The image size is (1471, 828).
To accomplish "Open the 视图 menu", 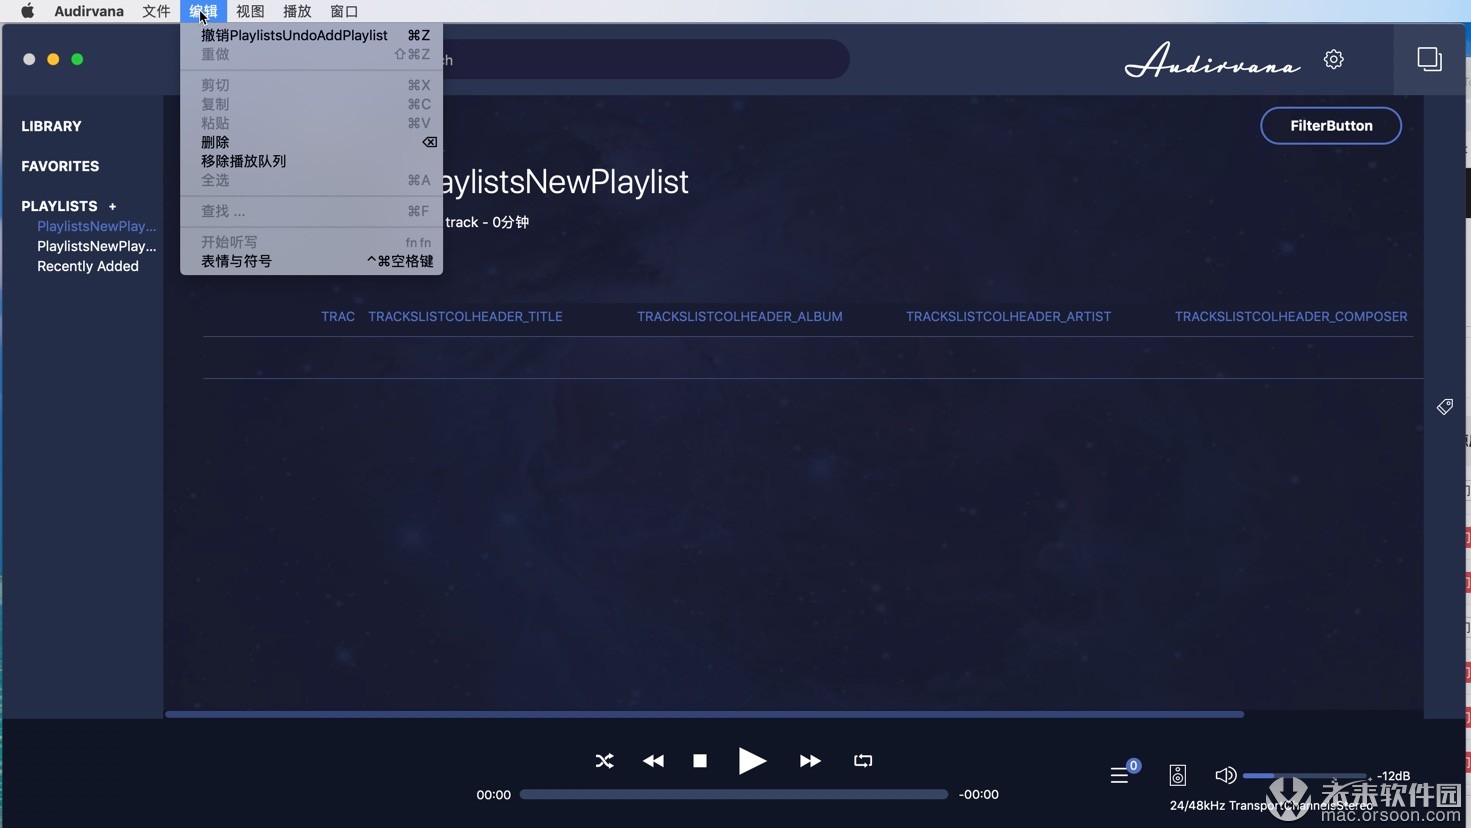I will pyautogui.click(x=250, y=11).
